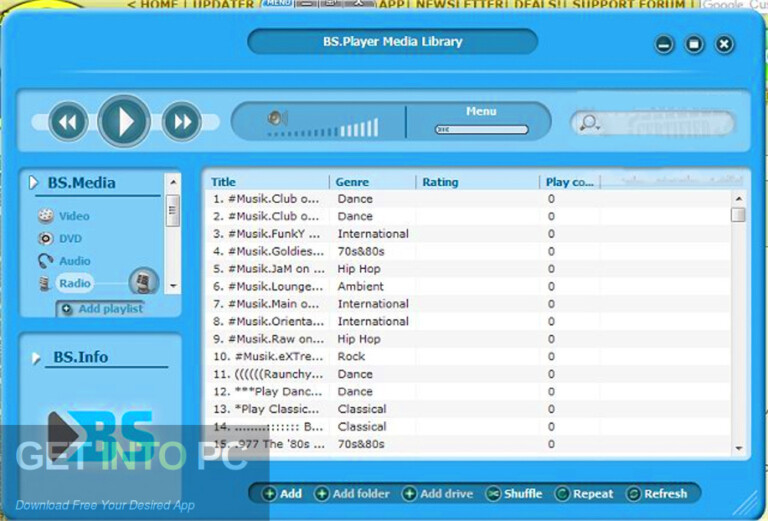Sort by the Title column header
Screen dimensions: 768x521
click(223, 182)
